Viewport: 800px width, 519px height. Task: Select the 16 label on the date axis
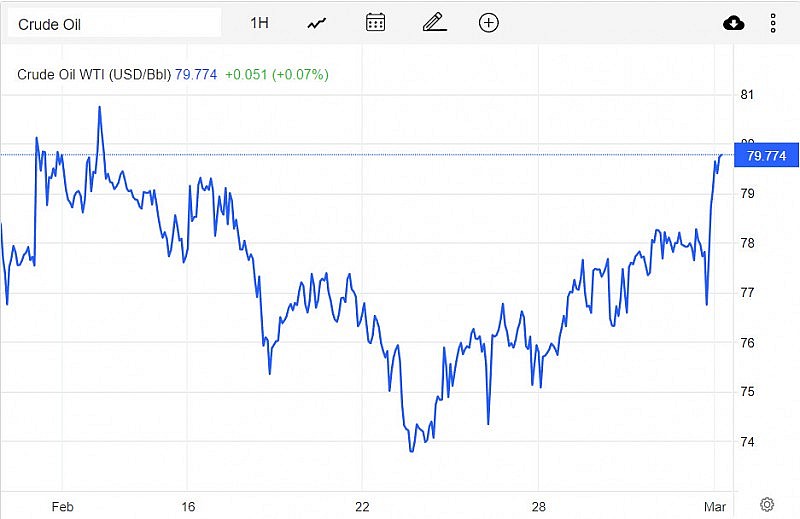pyautogui.click(x=188, y=506)
